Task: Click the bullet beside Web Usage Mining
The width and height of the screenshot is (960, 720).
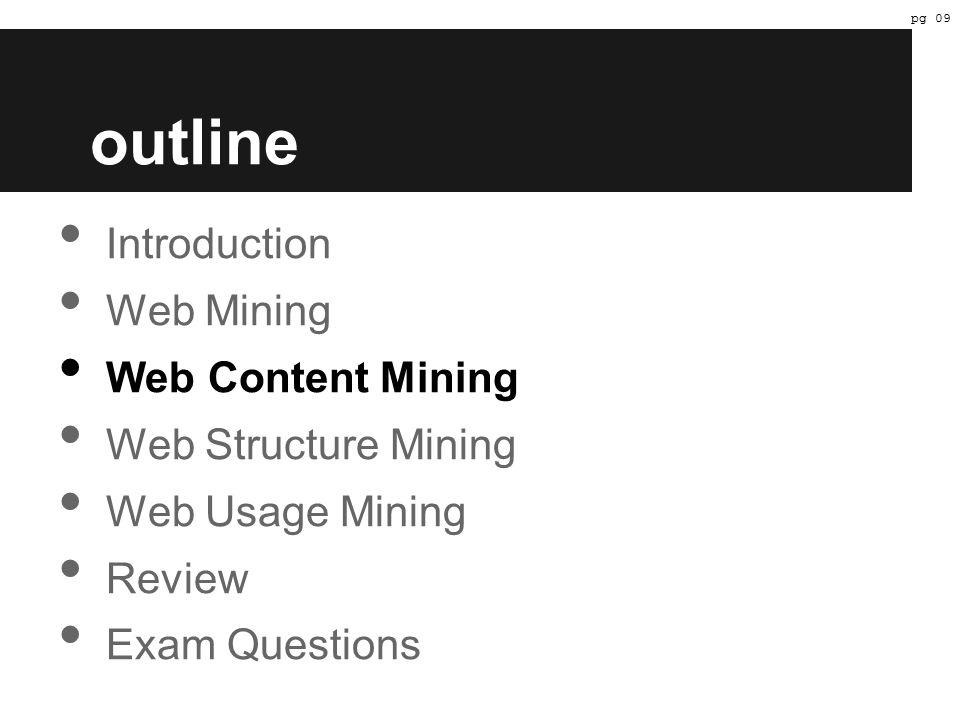Action: (x=70, y=501)
